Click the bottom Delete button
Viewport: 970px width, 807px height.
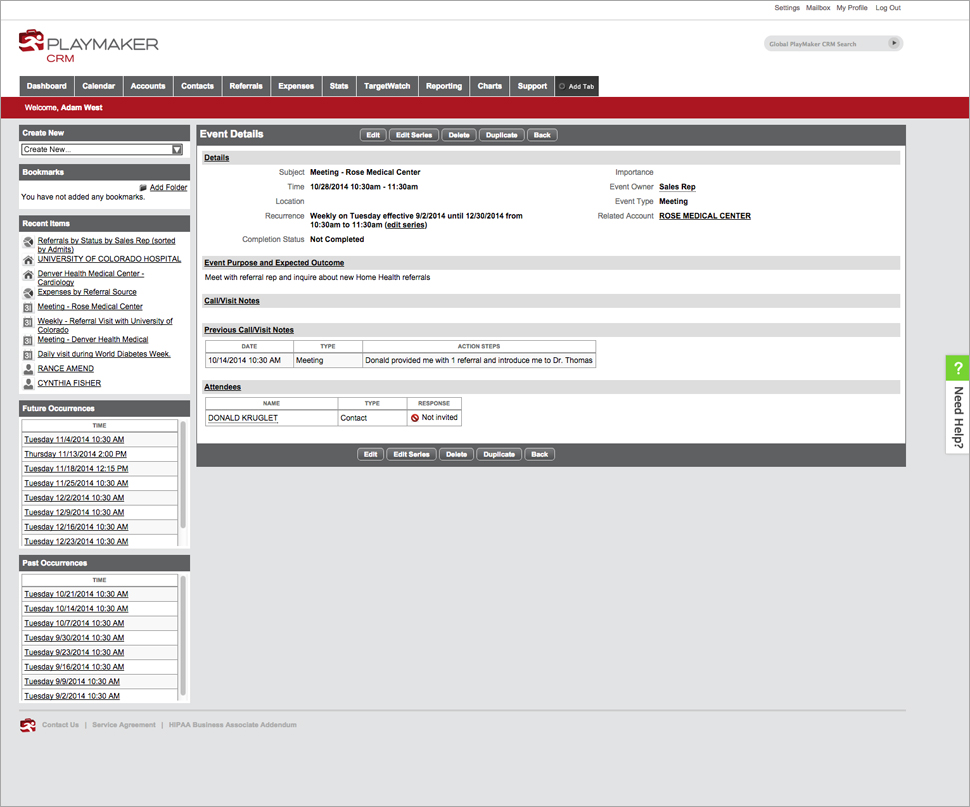click(x=457, y=455)
